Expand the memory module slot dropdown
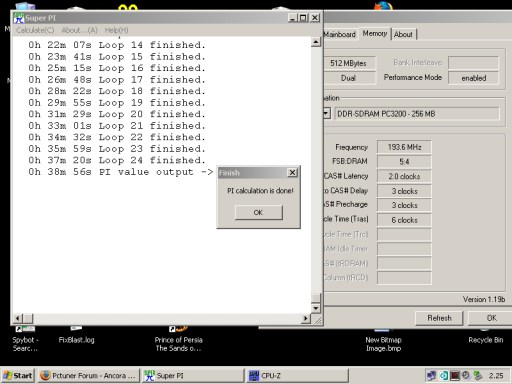This screenshot has width=512, height=384. 327,114
